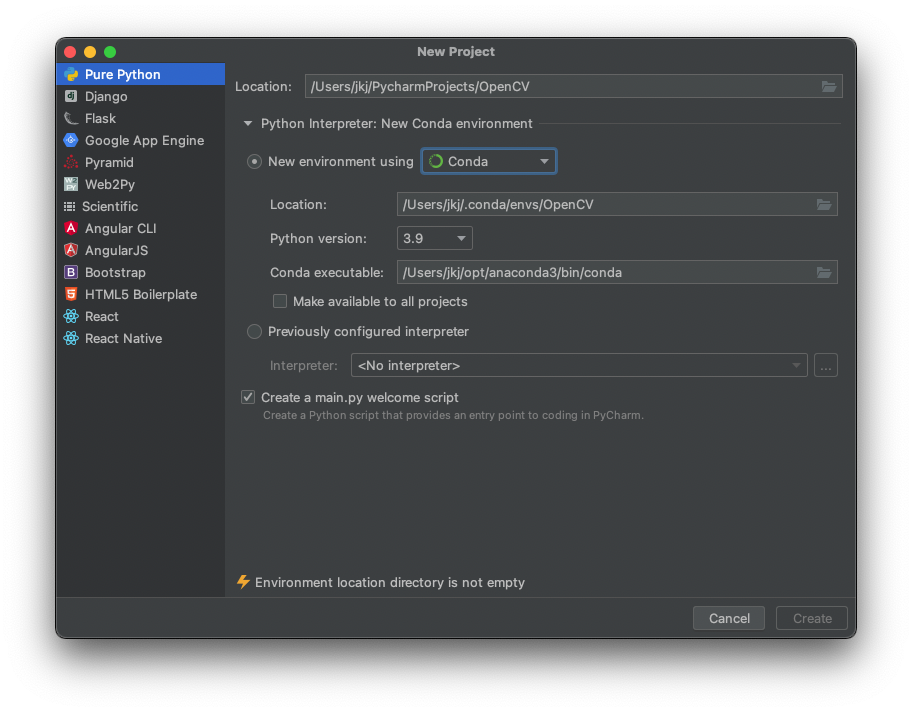Image resolution: width=912 pixels, height=712 pixels.
Task: Open the Python version 3.9 dropdown
Action: point(434,238)
